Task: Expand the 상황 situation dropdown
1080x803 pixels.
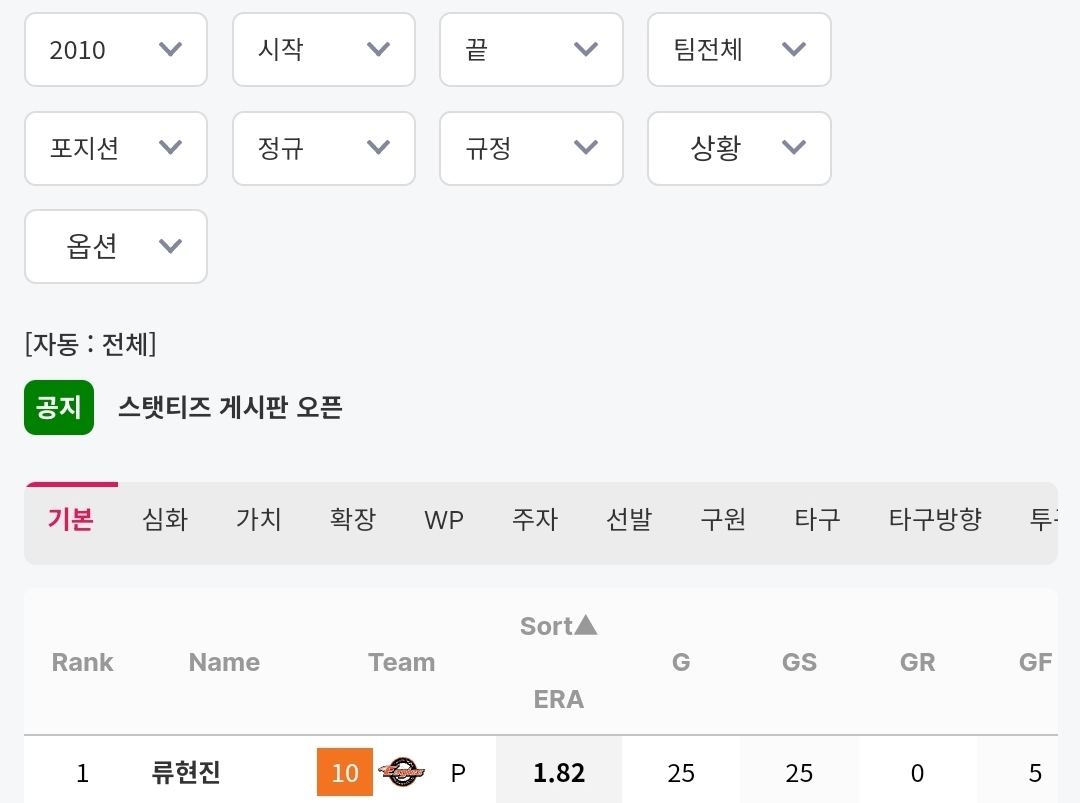Action: point(739,149)
